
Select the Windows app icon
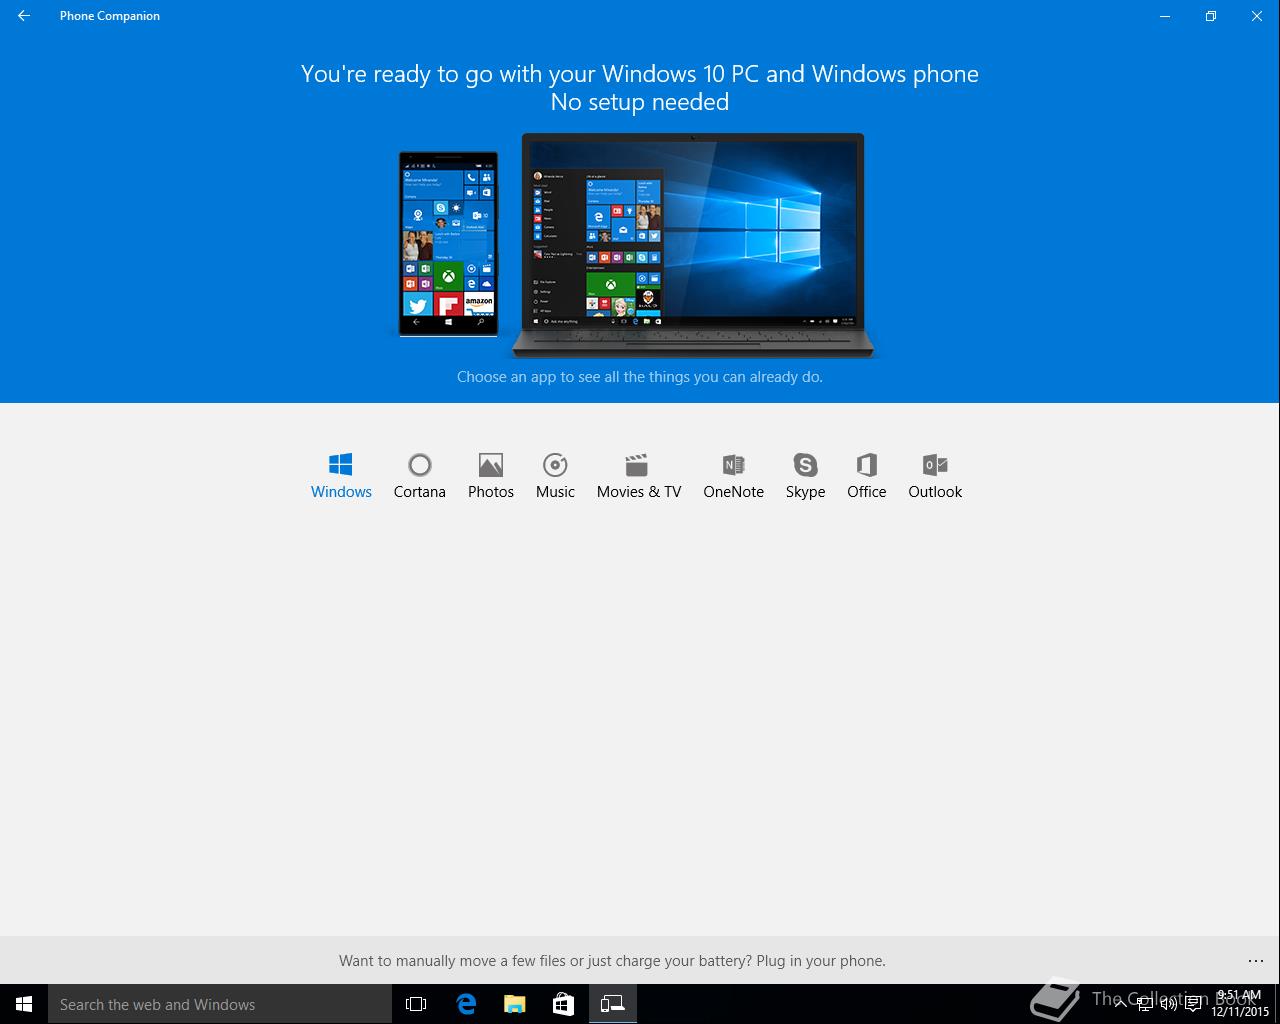[341, 475]
